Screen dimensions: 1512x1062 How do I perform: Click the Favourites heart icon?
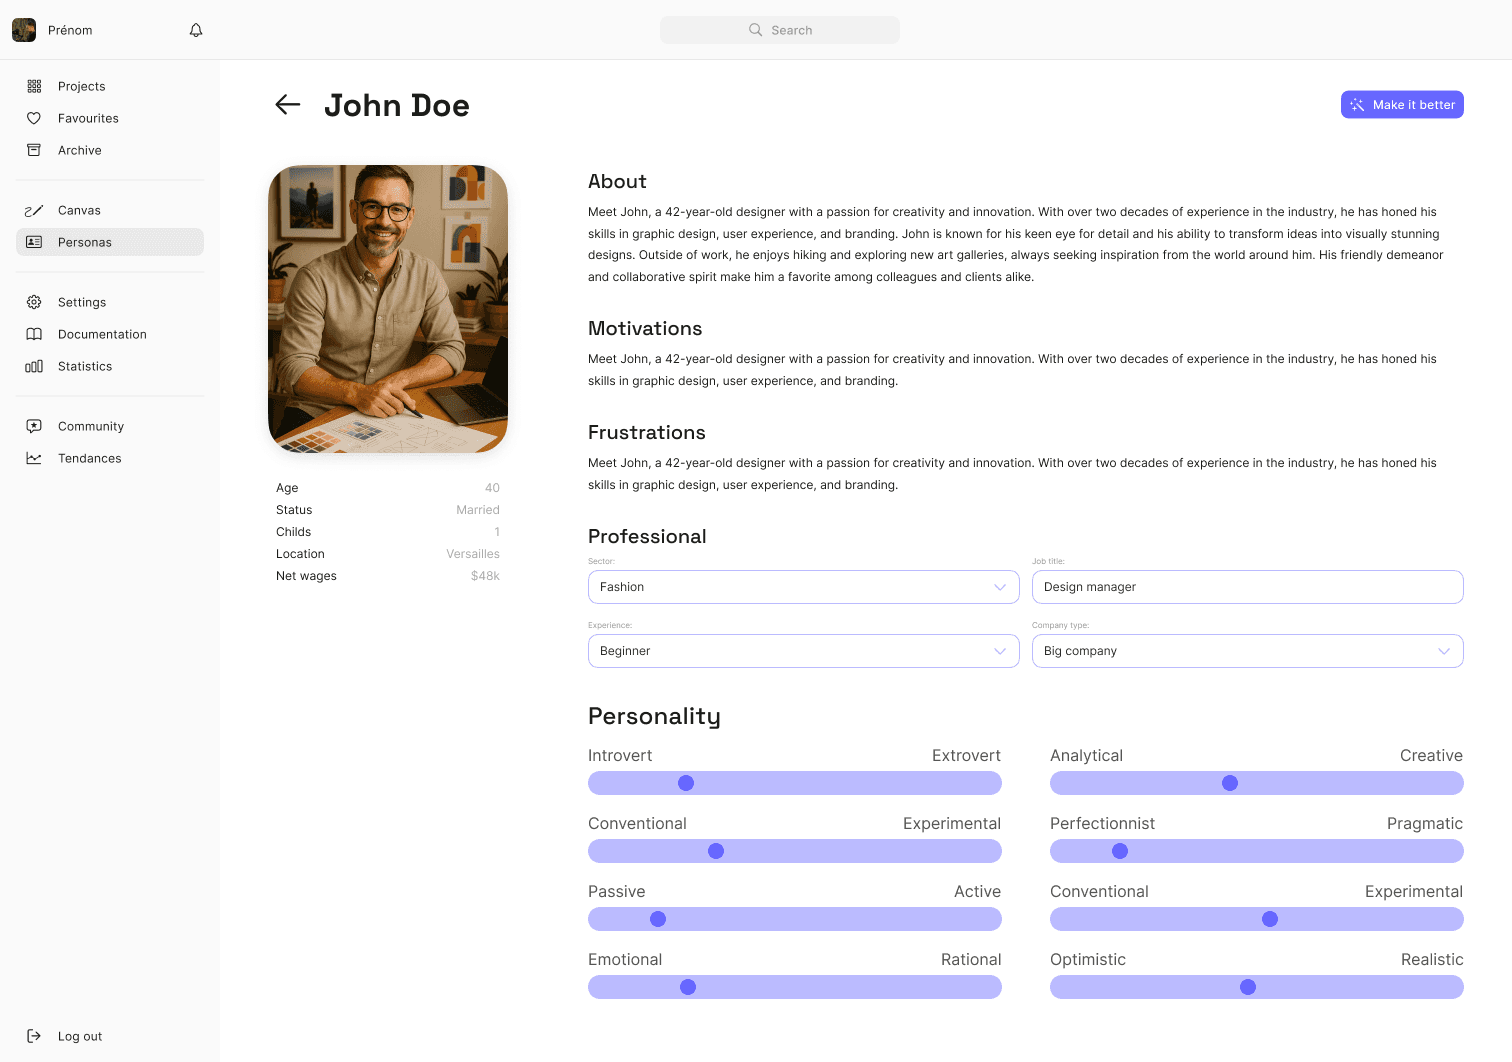point(34,118)
